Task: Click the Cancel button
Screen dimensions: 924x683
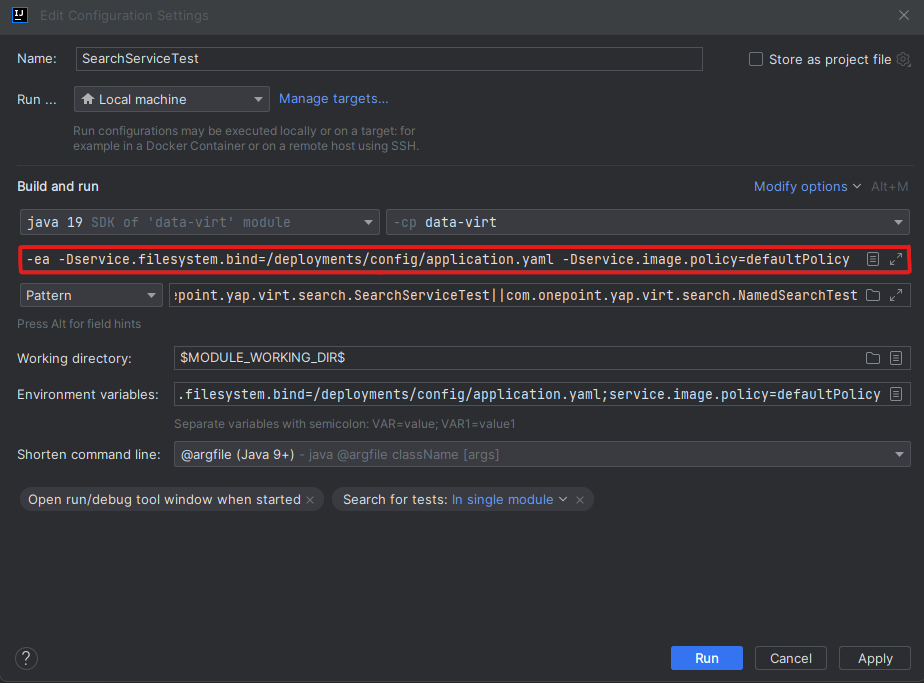Action: click(x=791, y=658)
